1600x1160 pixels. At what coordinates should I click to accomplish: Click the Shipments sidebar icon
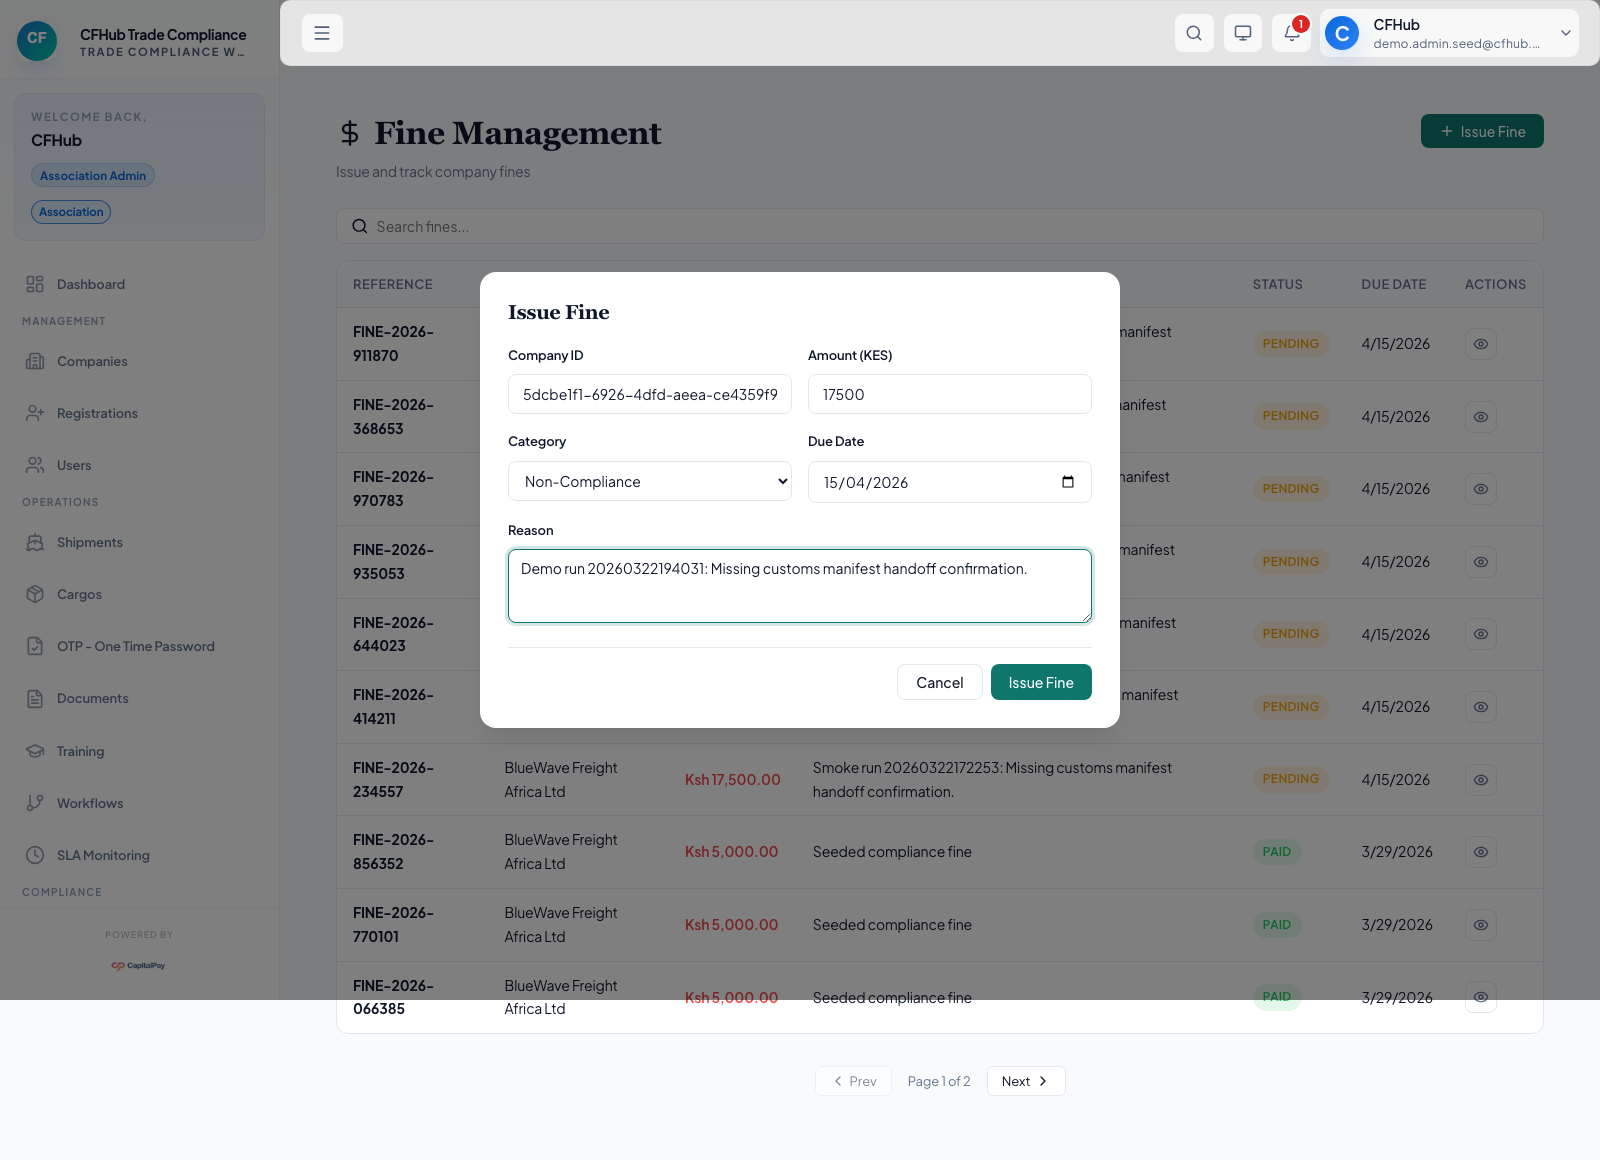pos(35,542)
